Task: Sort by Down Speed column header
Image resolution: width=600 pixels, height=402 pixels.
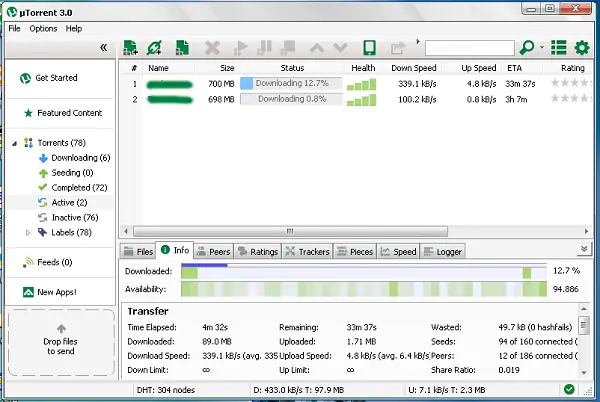Action: click(x=413, y=68)
